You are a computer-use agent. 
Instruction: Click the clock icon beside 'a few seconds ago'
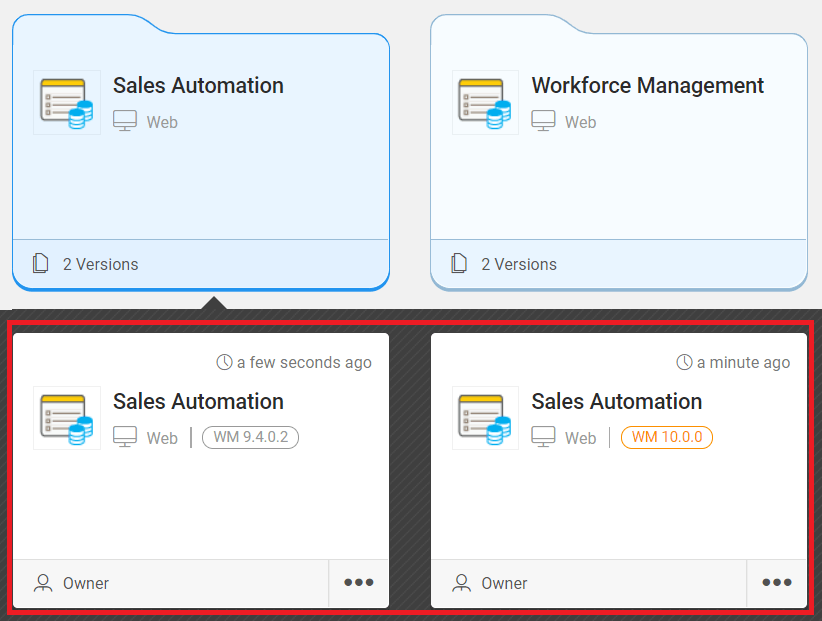click(225, 362)
